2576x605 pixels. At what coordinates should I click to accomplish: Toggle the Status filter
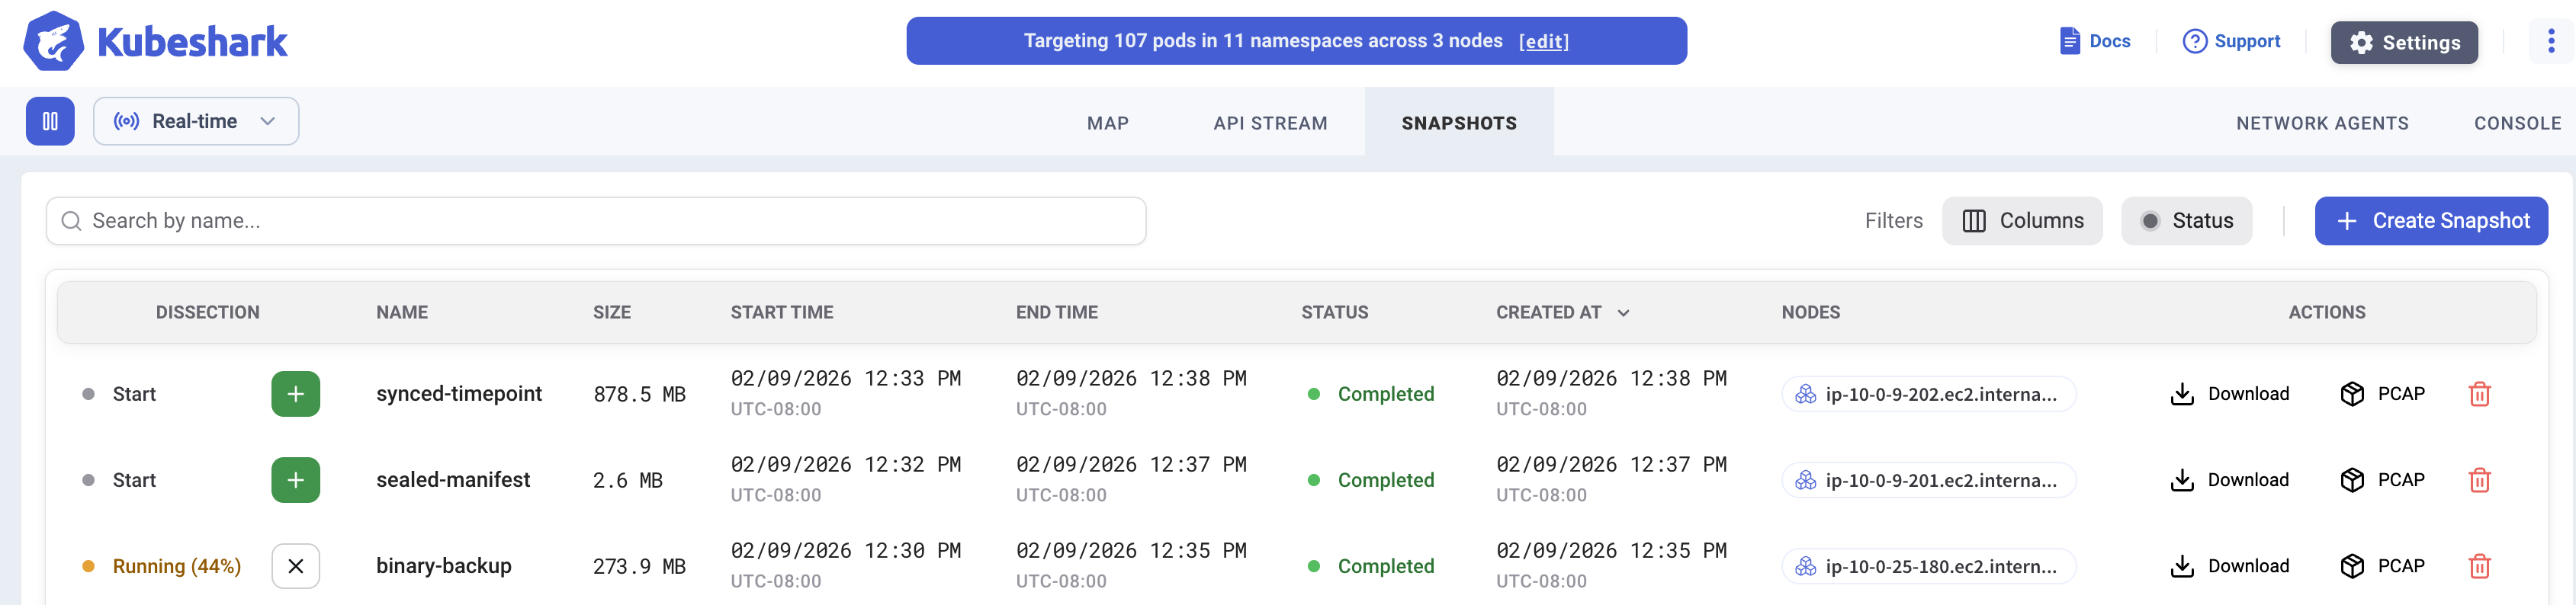[2186, 221]
